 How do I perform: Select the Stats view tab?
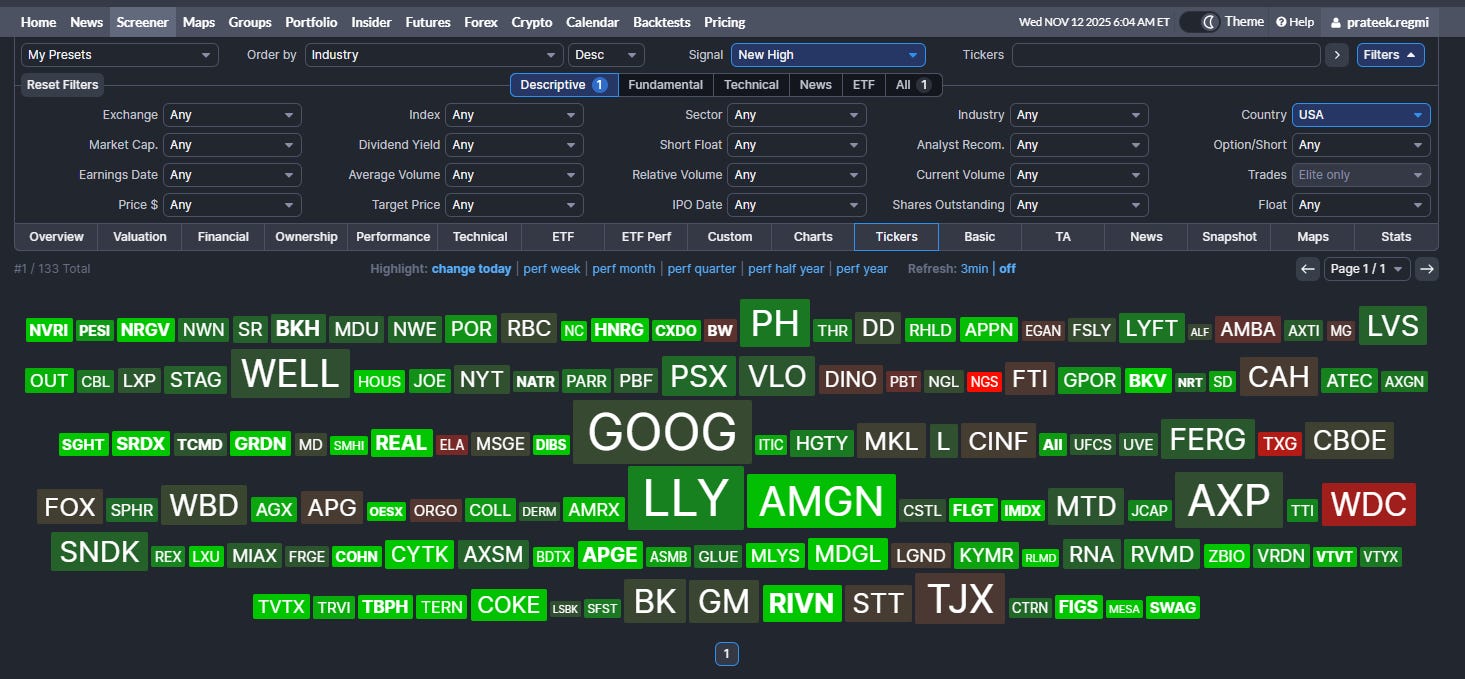pyautogui.click(x=1396, y=237)
